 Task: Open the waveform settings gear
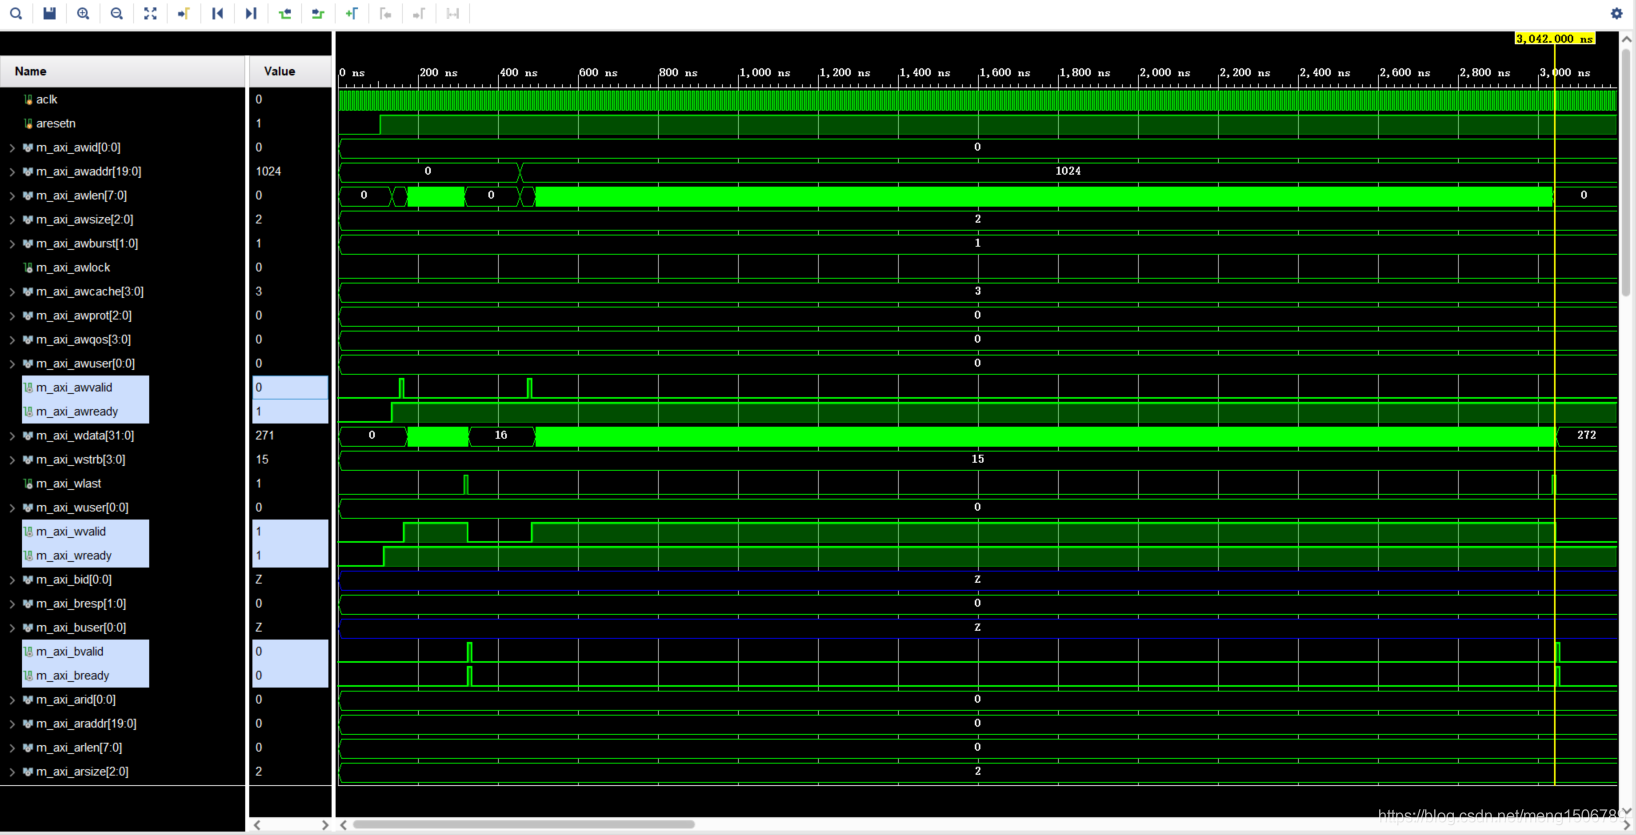1616,14
